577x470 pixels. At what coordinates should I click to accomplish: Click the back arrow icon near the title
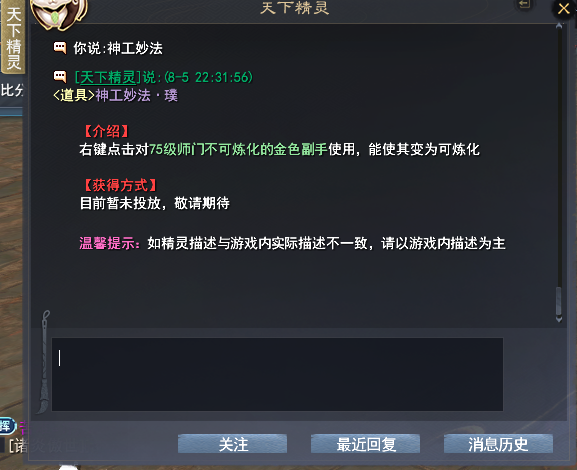pyautogui.click(x=524, y=4)
